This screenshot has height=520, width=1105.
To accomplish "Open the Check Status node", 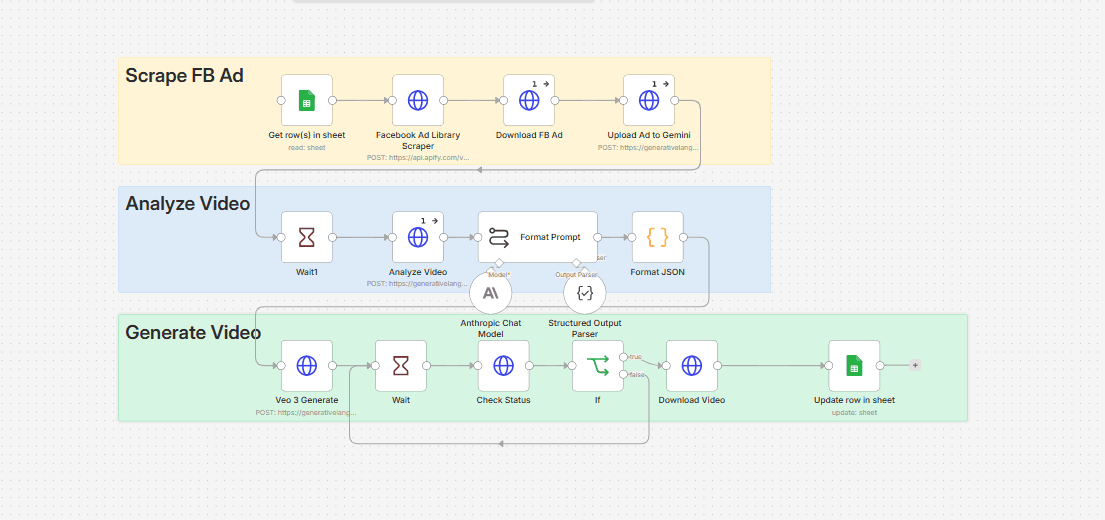I will point(503,366).
